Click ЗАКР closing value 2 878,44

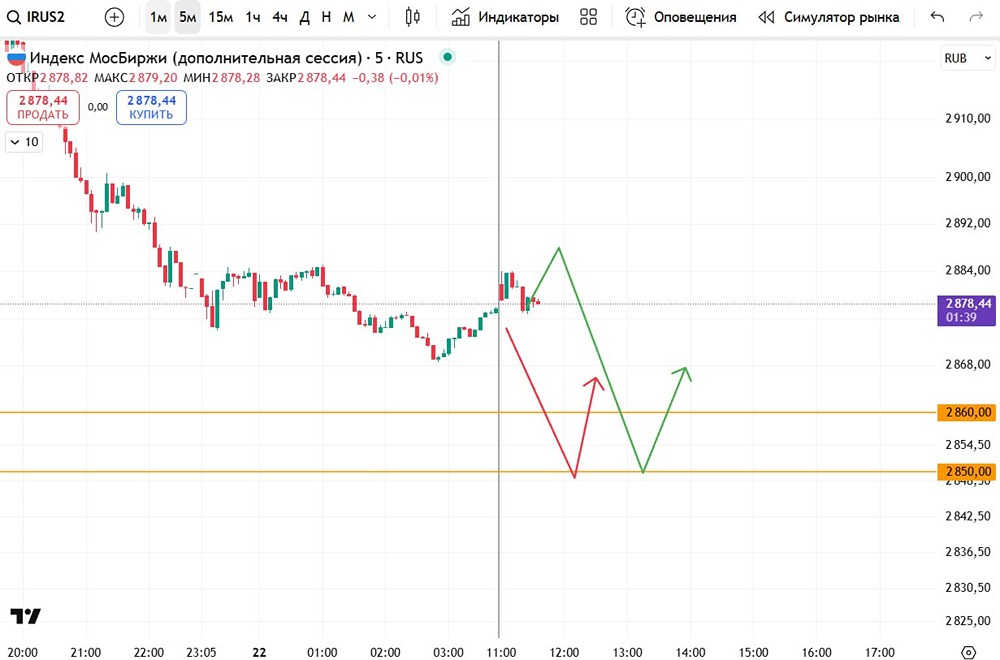(322, 78)
